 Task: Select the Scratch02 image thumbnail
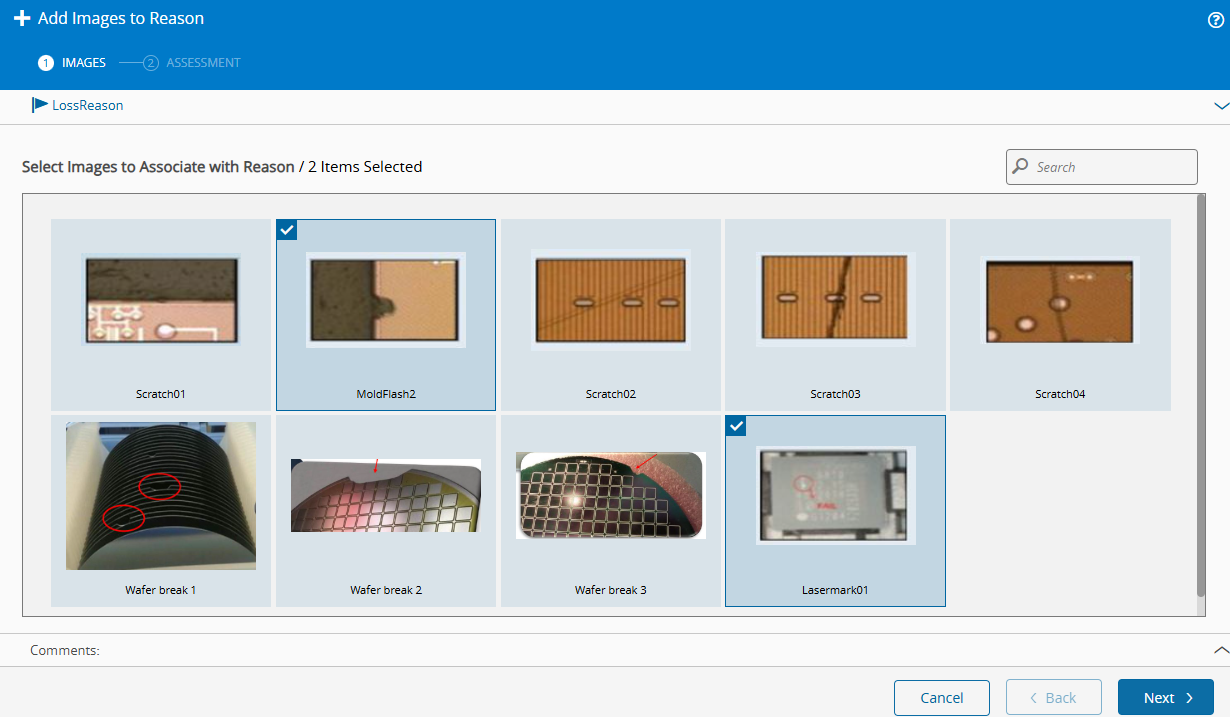tap(611, 300)
